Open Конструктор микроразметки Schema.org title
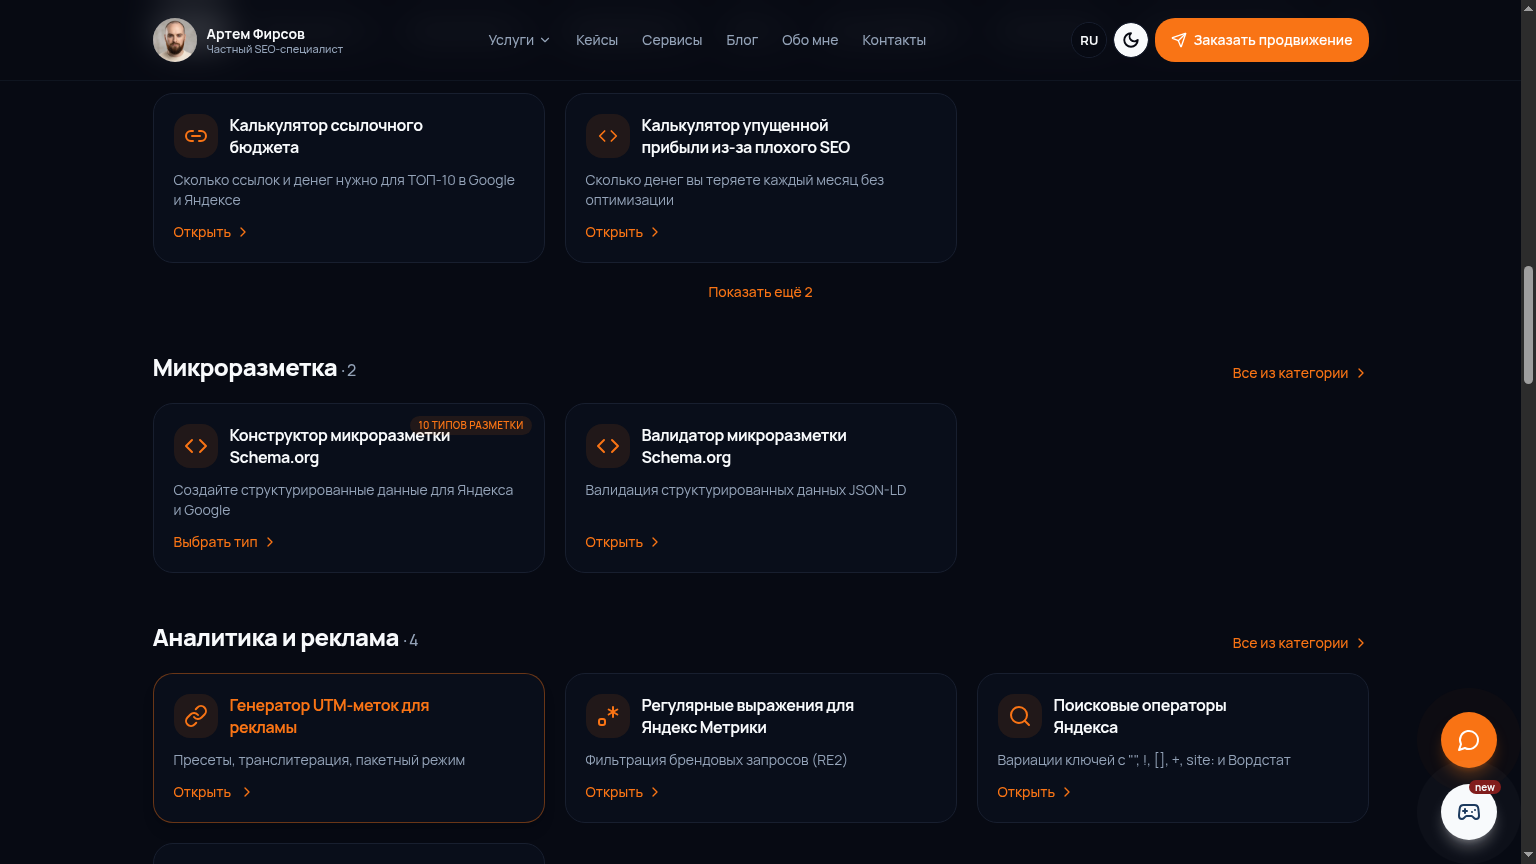The width and height of the screenshot is (1536, 864). (x=339, y=446)
